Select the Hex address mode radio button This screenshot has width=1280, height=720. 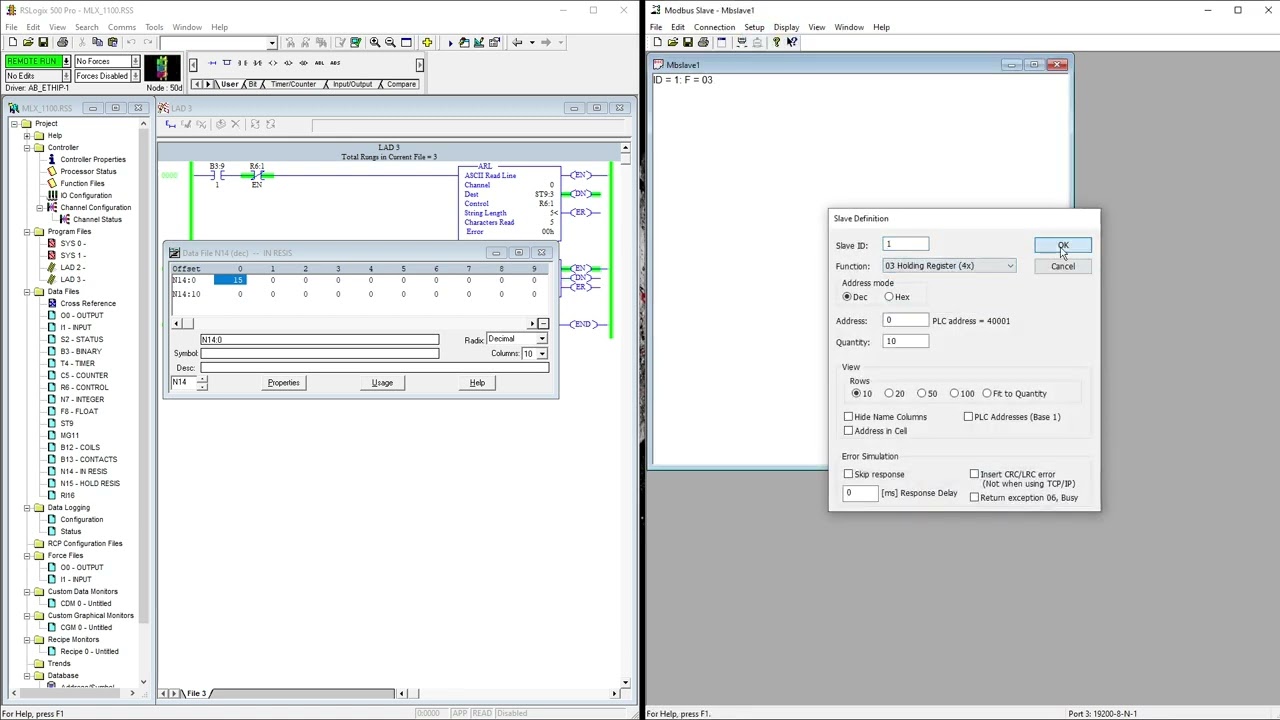pos(889,297)
